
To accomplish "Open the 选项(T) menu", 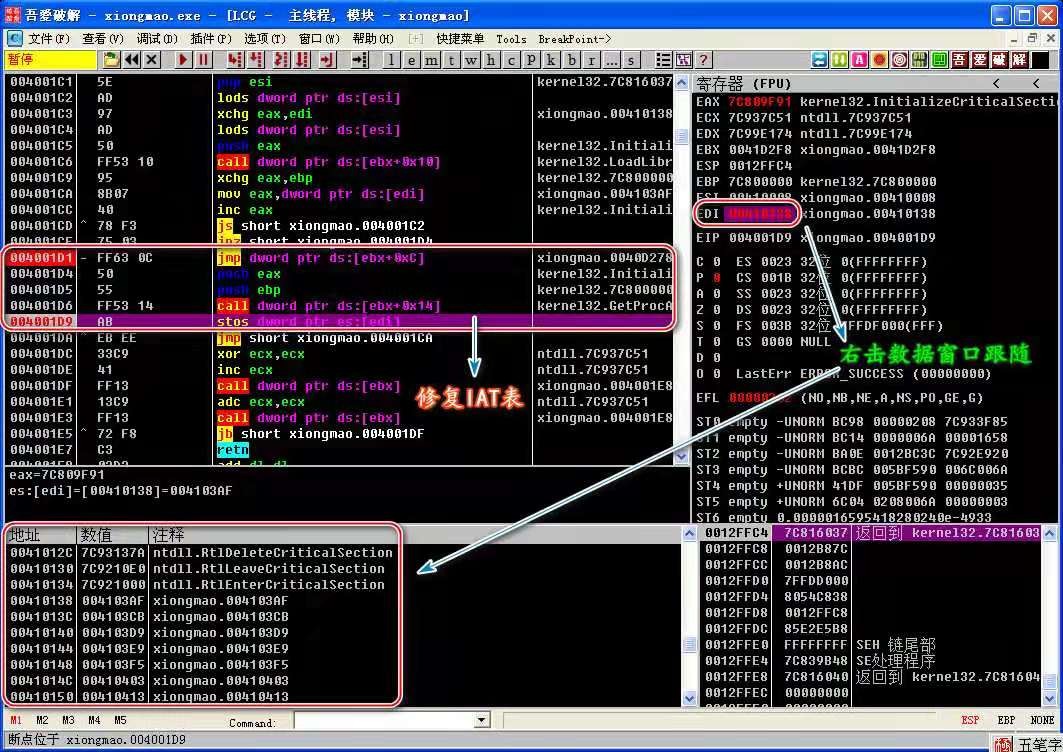I will click(x=264, y=39).
